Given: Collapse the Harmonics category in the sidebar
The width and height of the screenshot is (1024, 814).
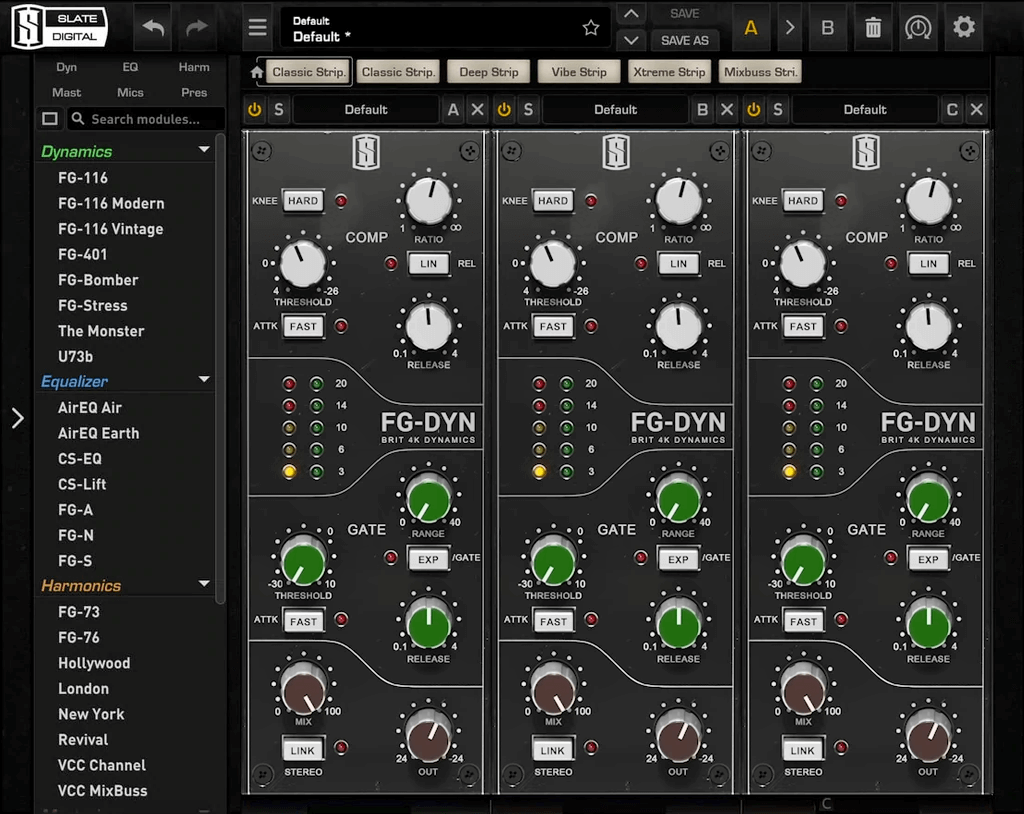Looking at the screenshot, I should tap(203, 585).
